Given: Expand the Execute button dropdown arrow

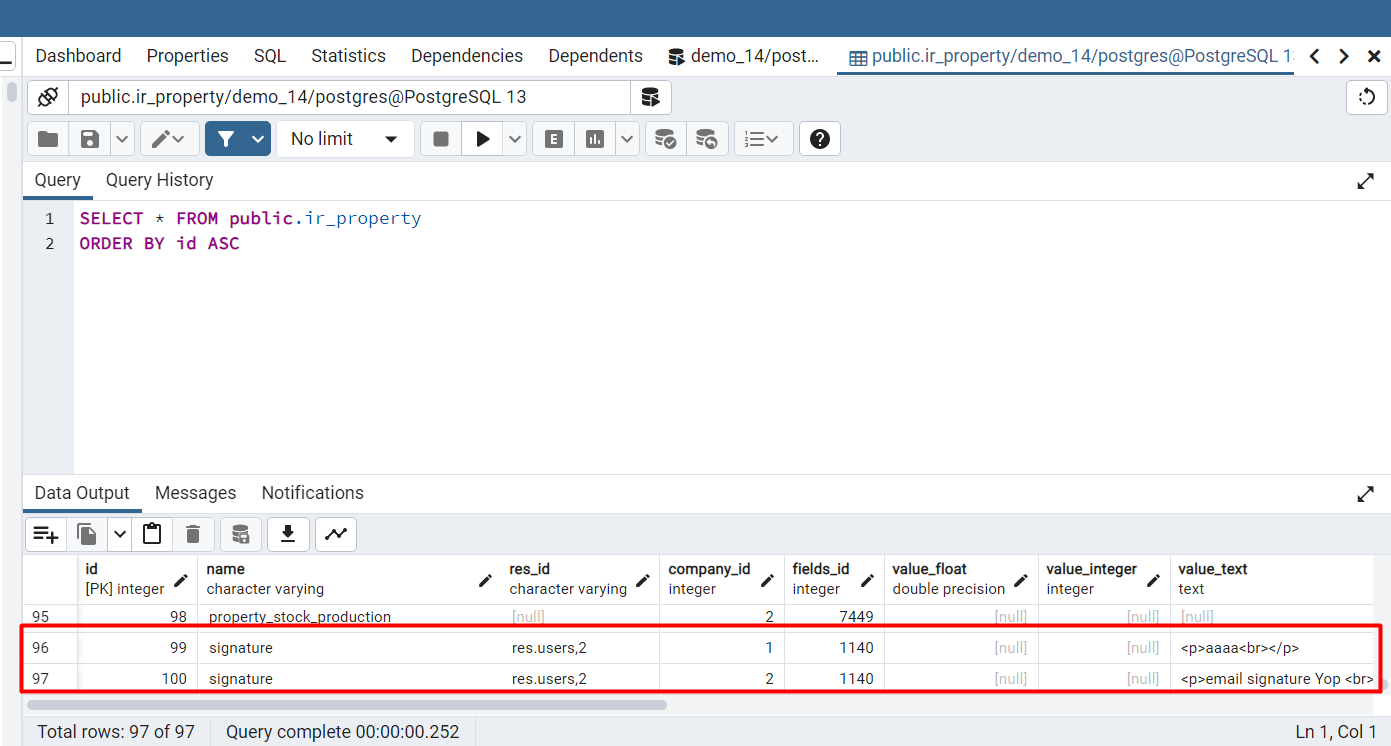Looking at the screenshot, I should click(514, 138).
